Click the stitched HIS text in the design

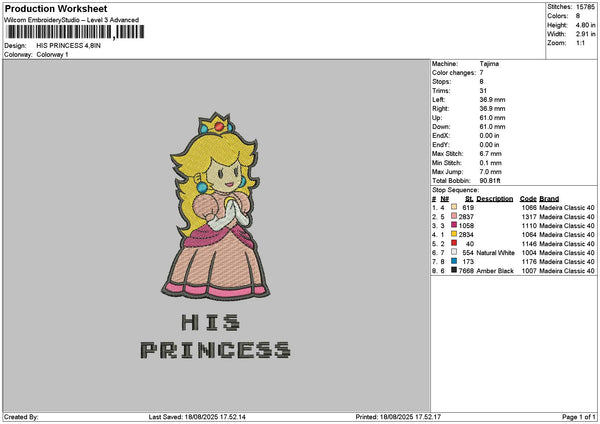(210, 322)
